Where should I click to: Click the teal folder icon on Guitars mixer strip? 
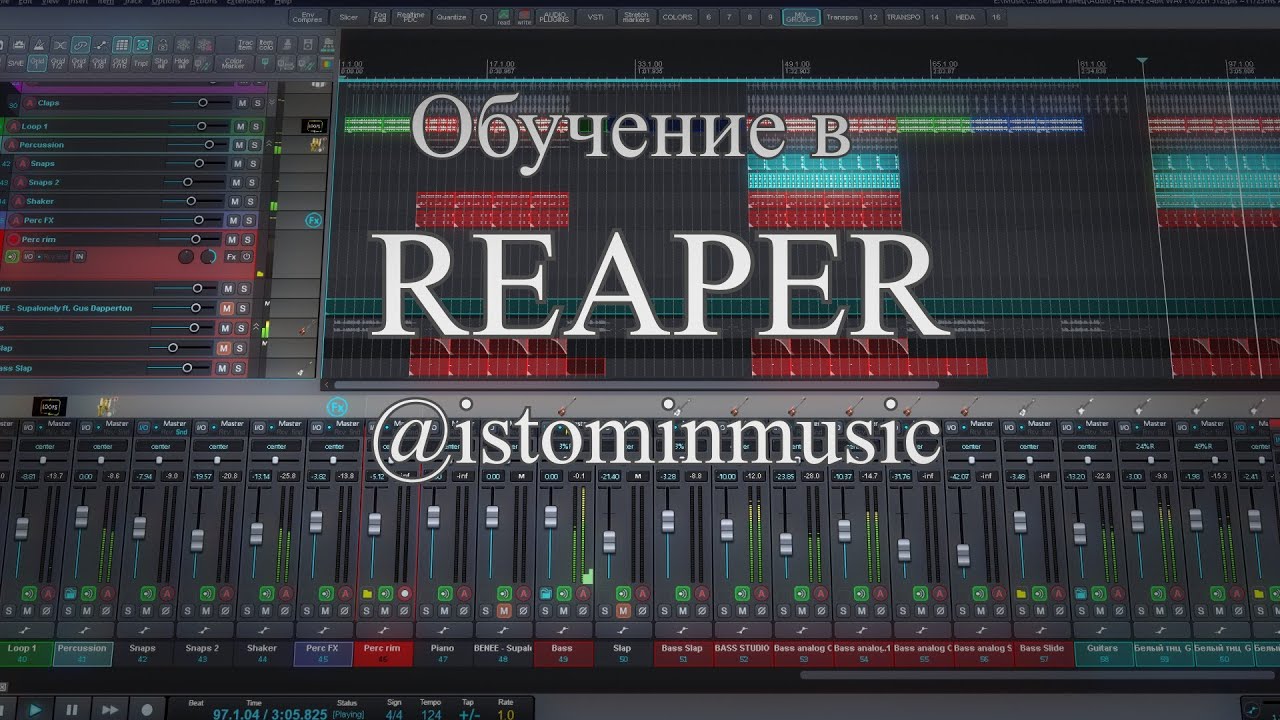[x=1081, y=593]
